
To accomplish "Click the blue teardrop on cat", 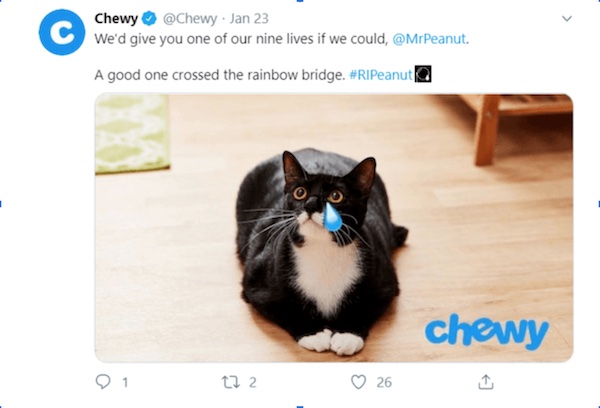I will pos(332,217).
